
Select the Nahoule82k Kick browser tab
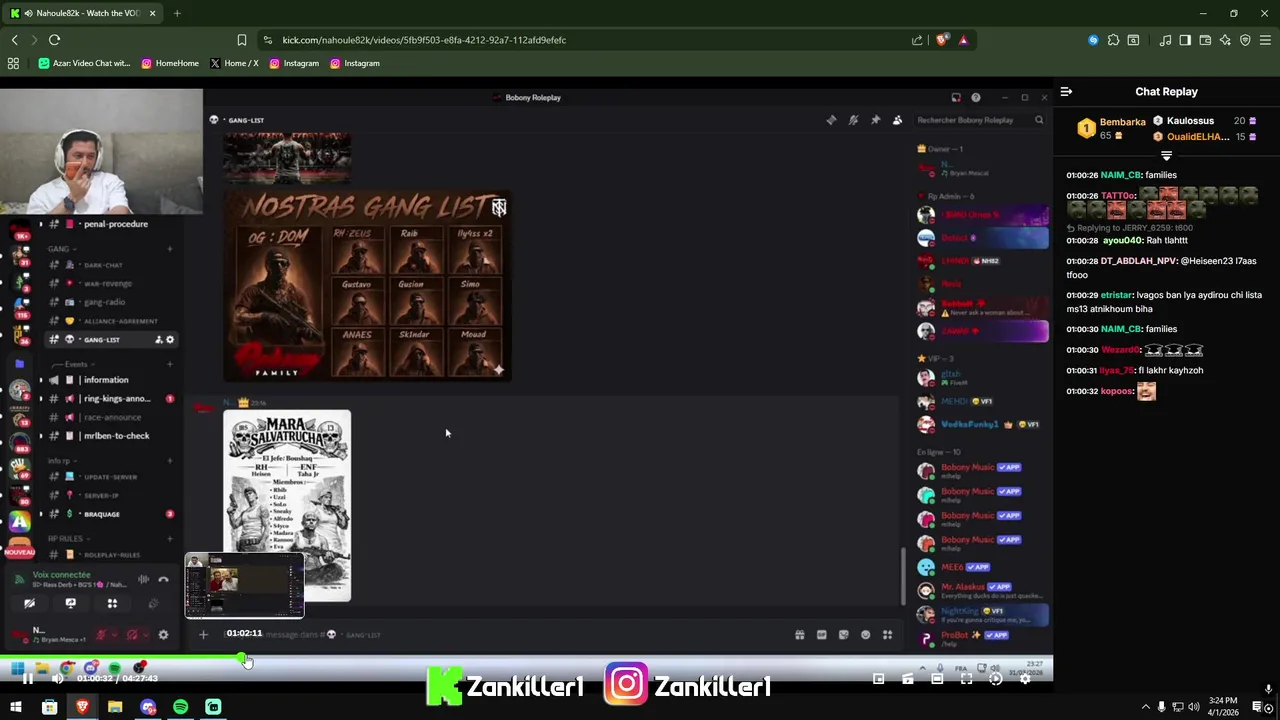point(83,13)
